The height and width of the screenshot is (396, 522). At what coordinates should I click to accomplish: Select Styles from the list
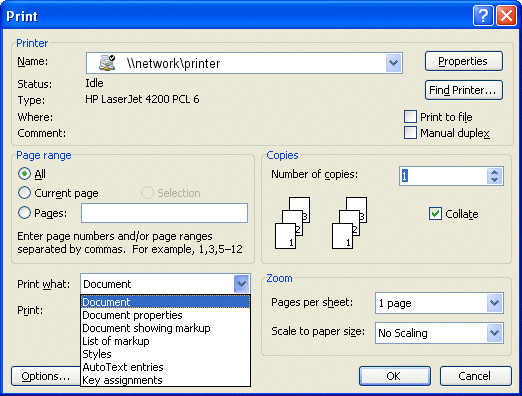coord(165,354)
